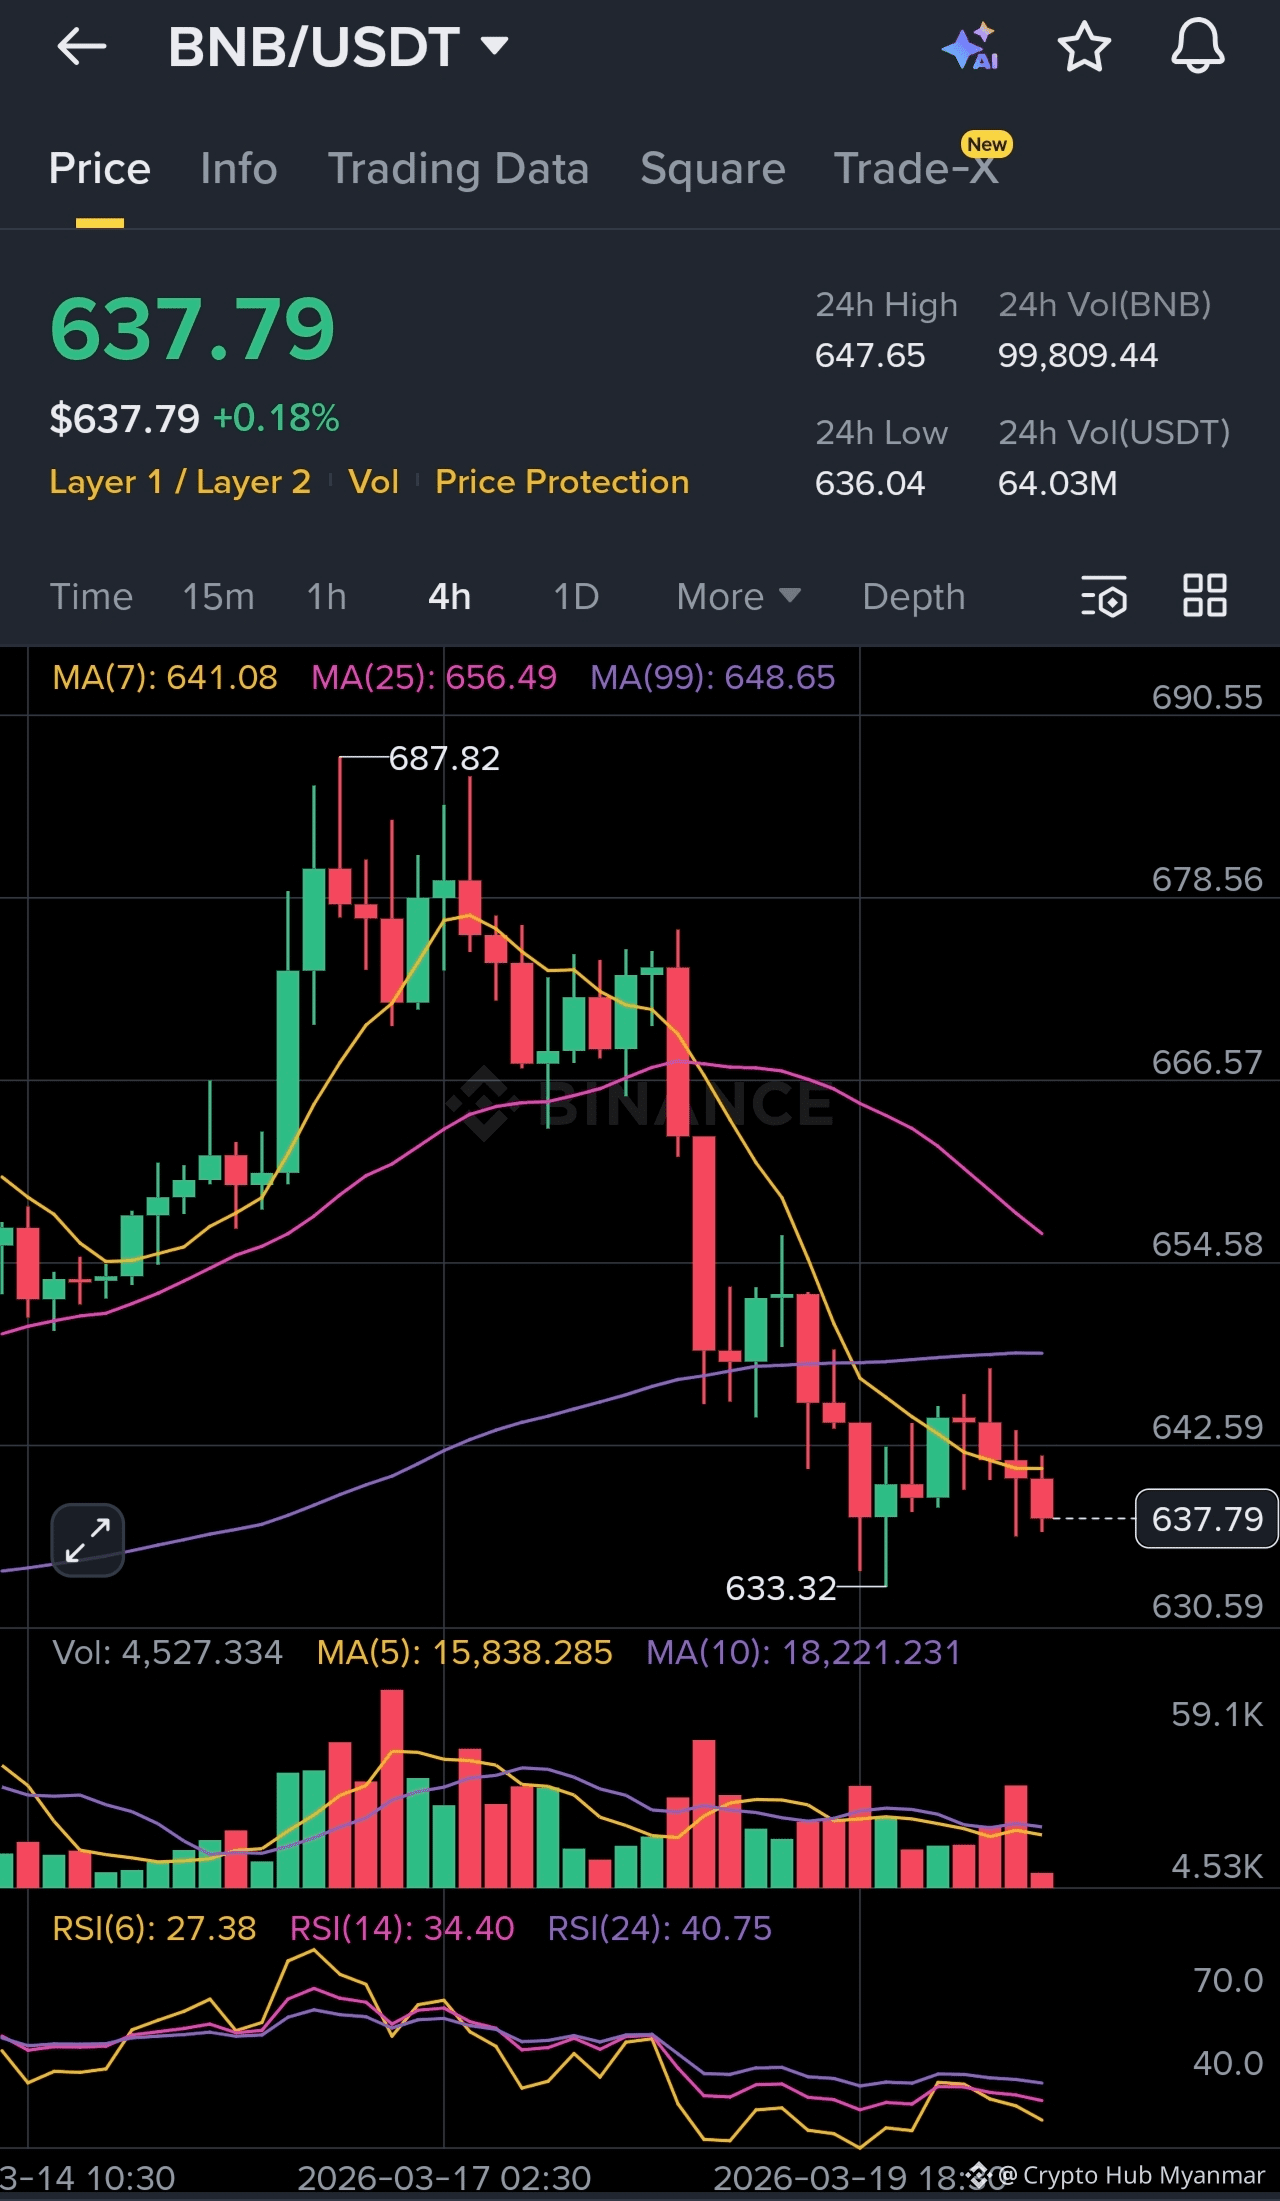Expand the More timeframes dropdown

coord(739,597)
